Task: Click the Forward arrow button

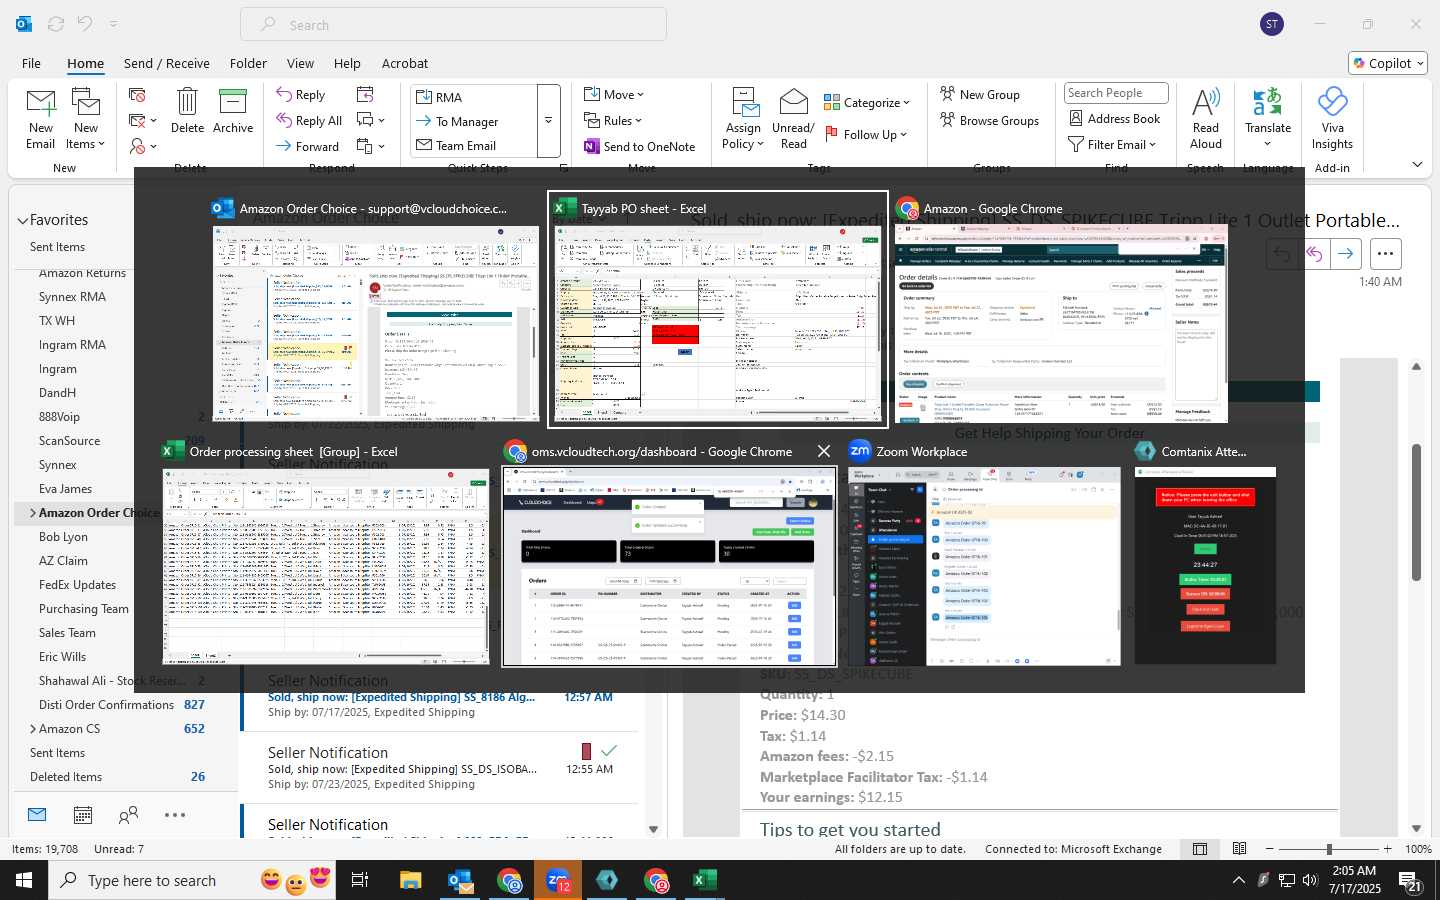Action: pyautogui.click(x=308, y=147)
